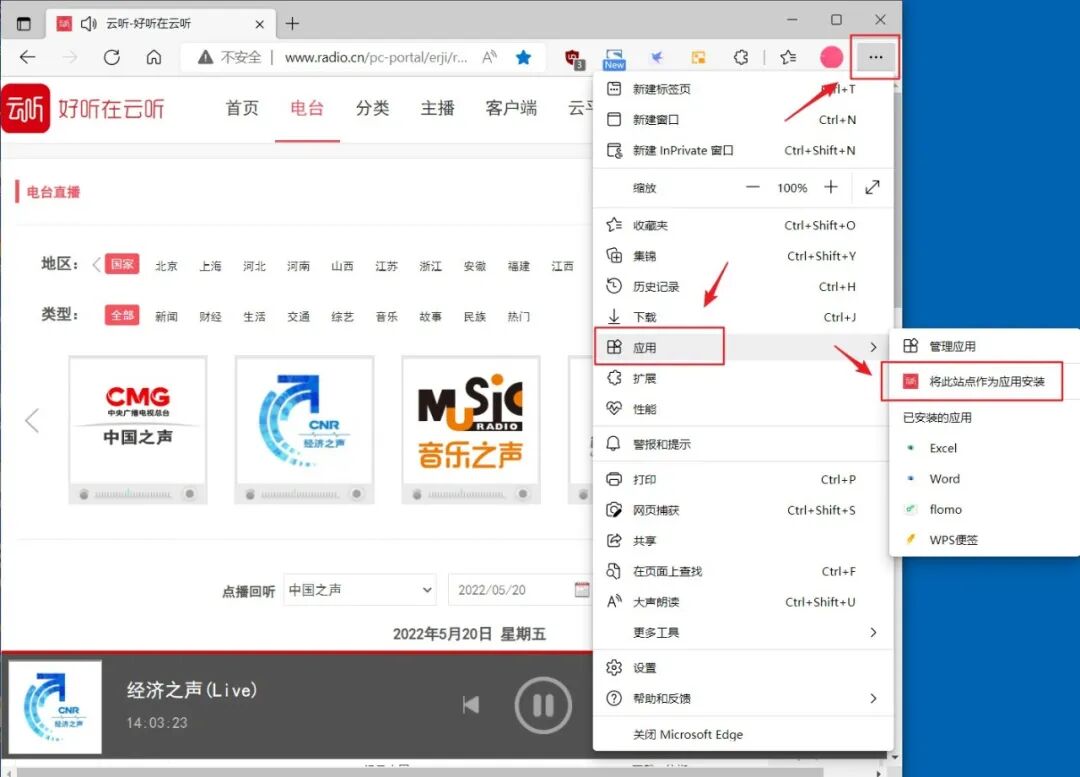The width and height of the screenshot is (1080, 777).
Task: Open the red shield extension icon
Action: (574, 58)
